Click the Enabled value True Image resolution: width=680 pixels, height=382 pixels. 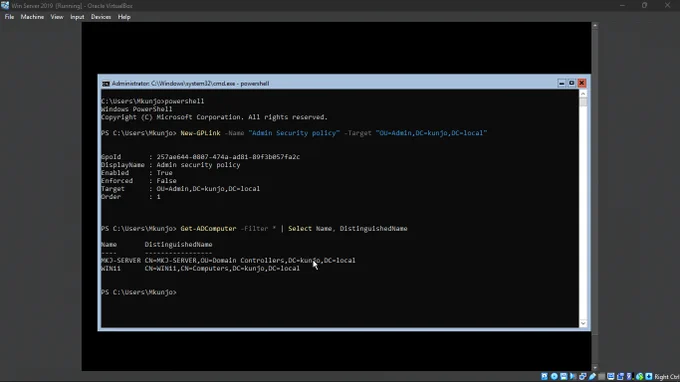click(164, 173)
